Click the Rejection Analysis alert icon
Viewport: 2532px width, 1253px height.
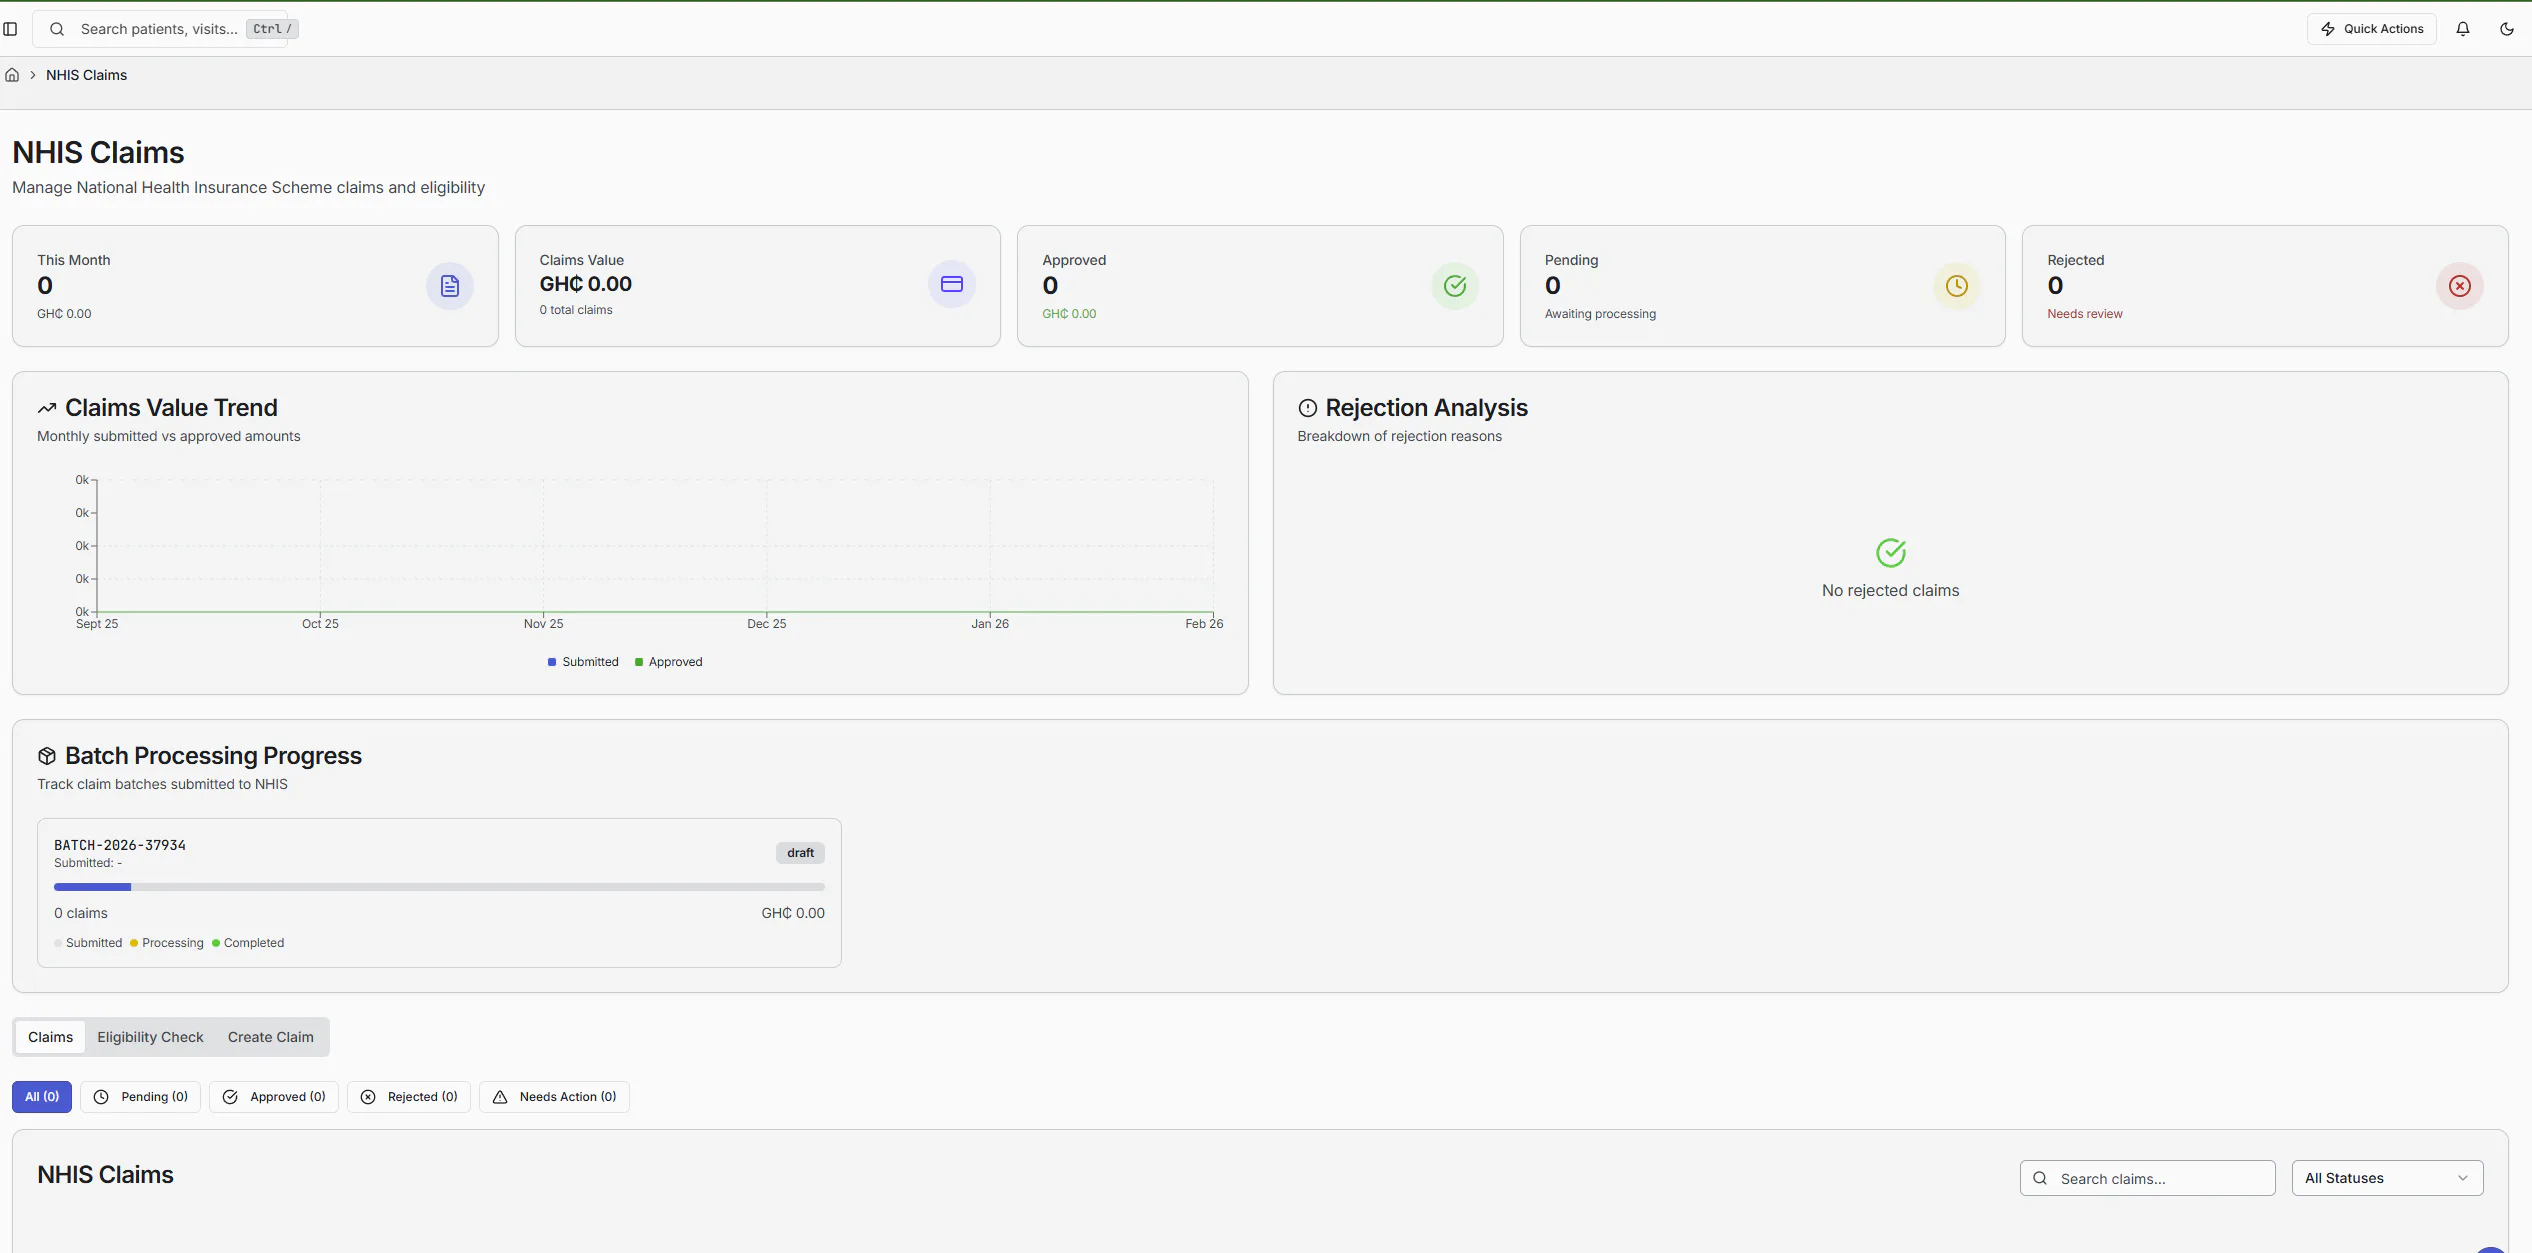pyautogui.click(x=1307, y=408)
